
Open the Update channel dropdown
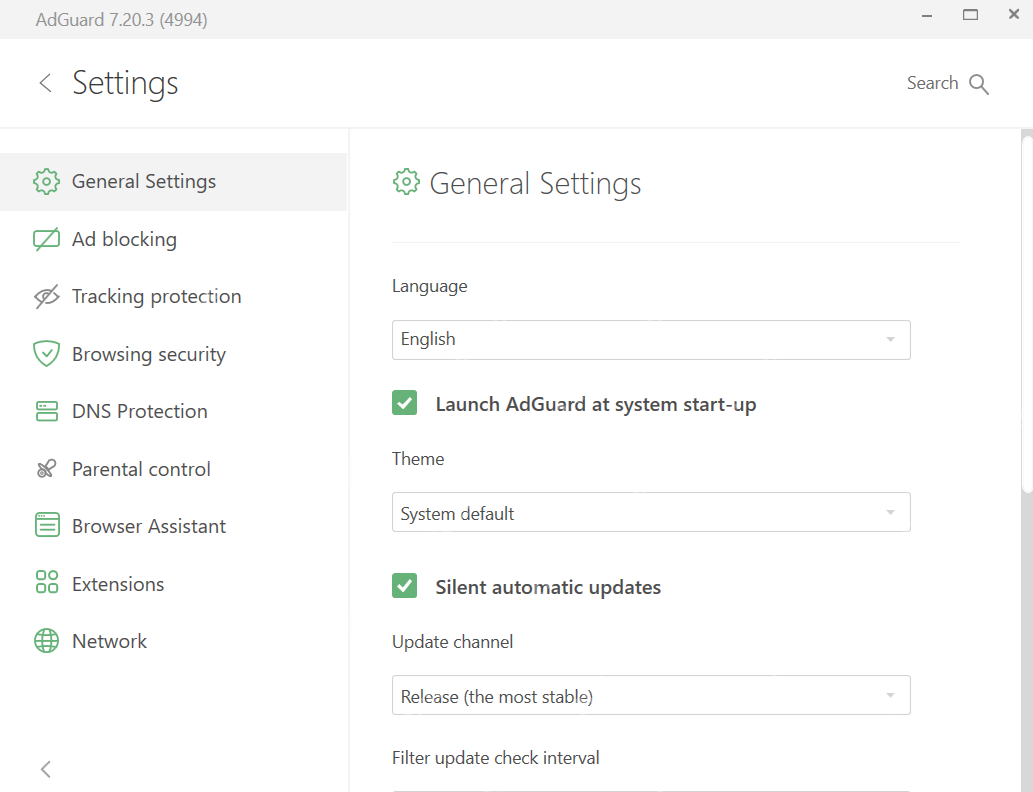(651, 695)
